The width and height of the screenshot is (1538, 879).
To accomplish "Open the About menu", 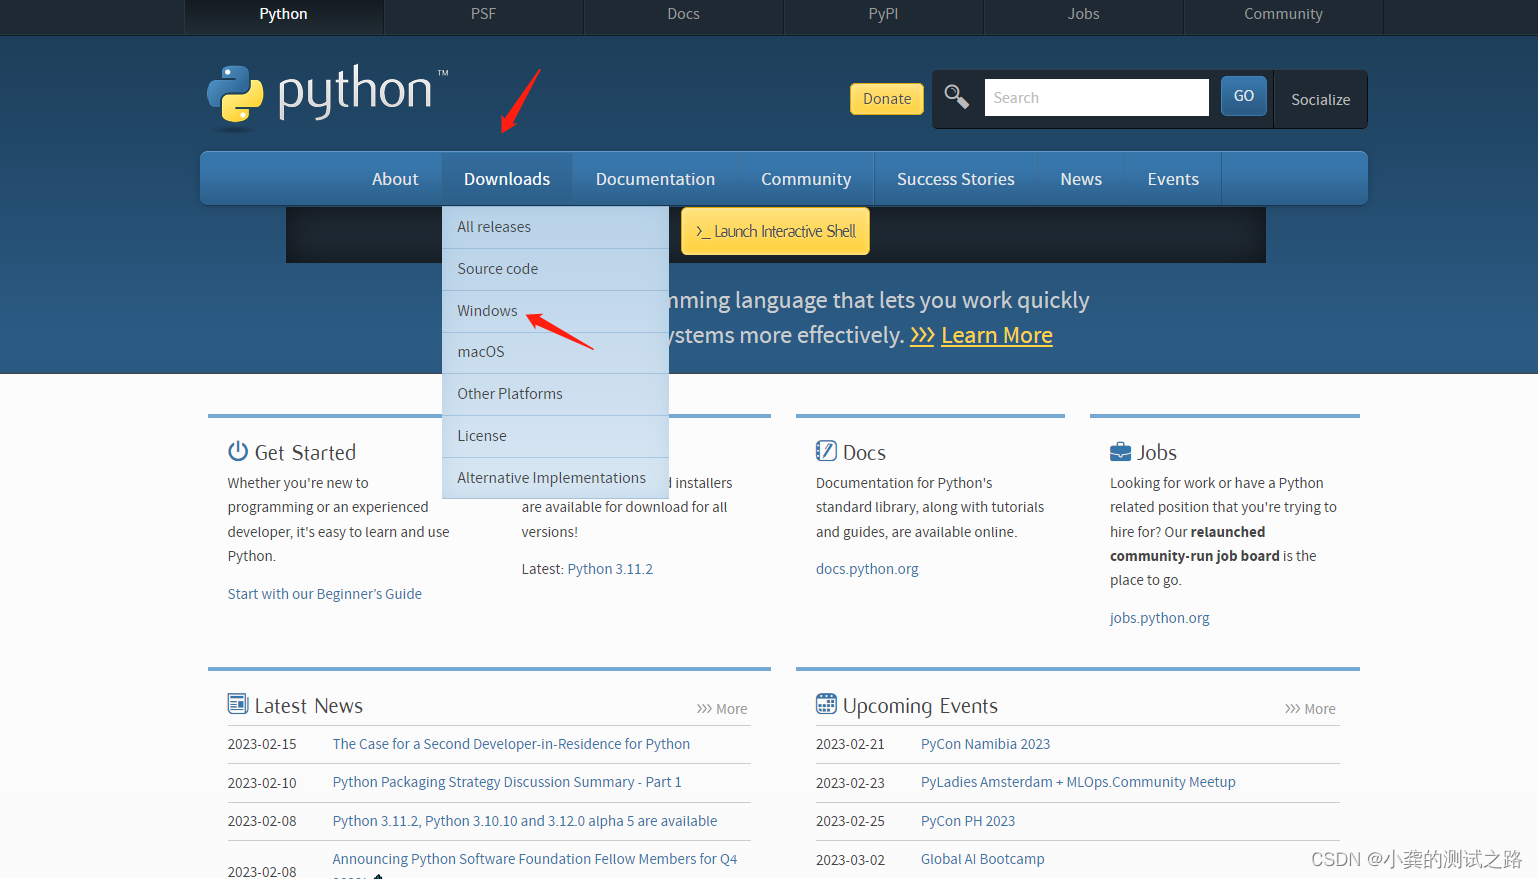I will tap(395, 179).
